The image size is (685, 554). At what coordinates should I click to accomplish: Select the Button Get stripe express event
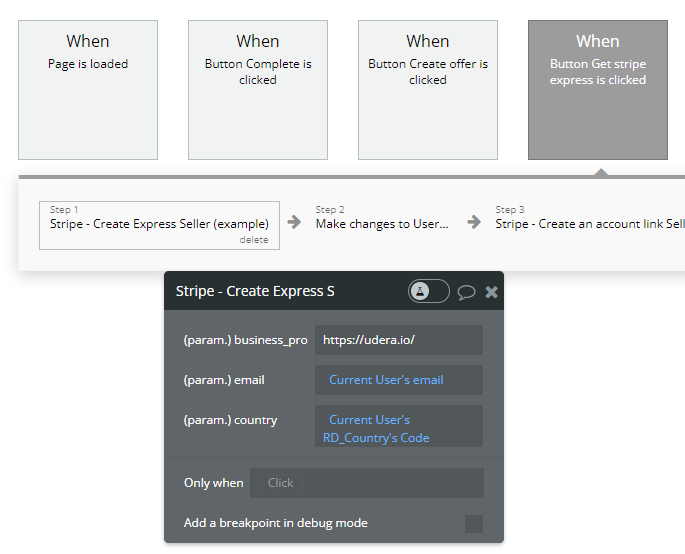pos(598,90)
